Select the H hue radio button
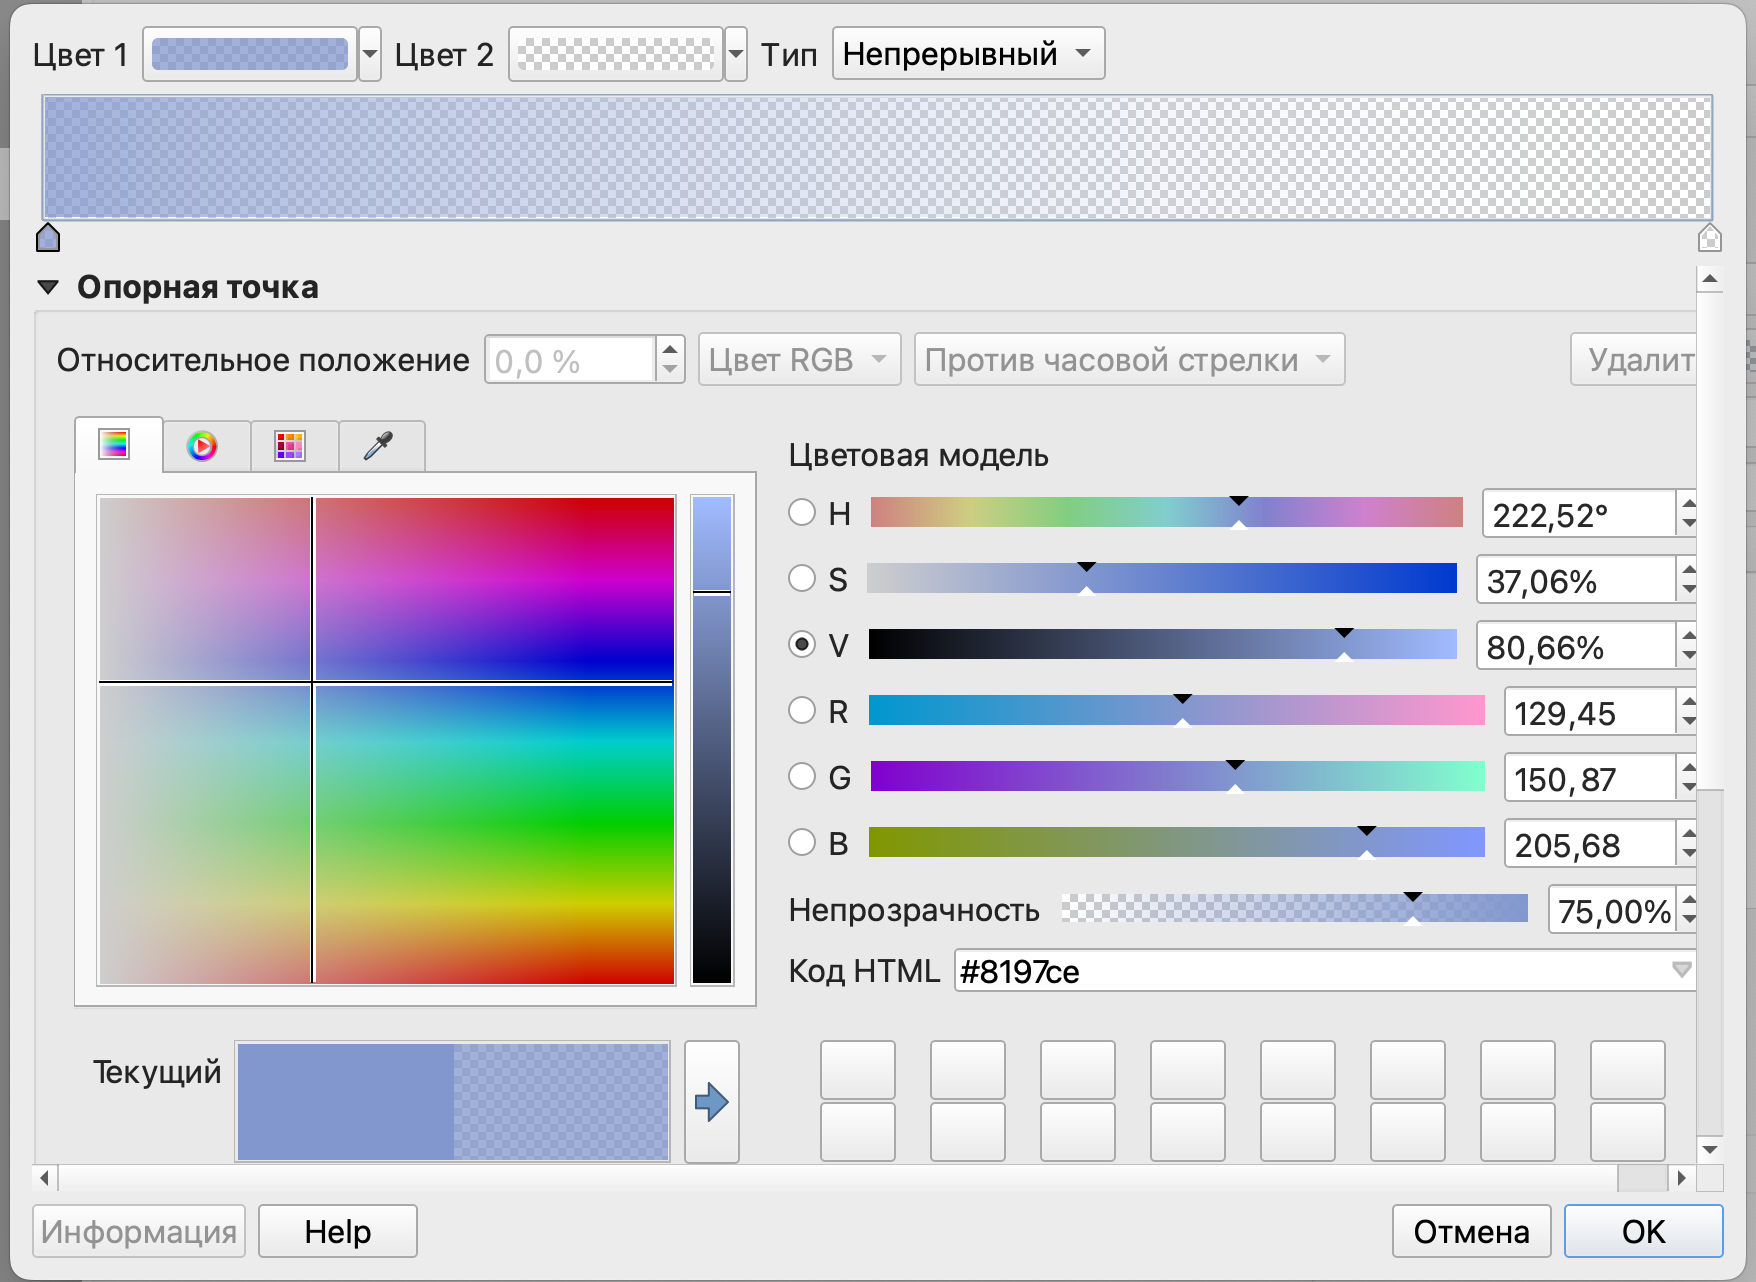Image resolution: width=1756 pixels, height=1282 pixels. (x=802, y=513)
